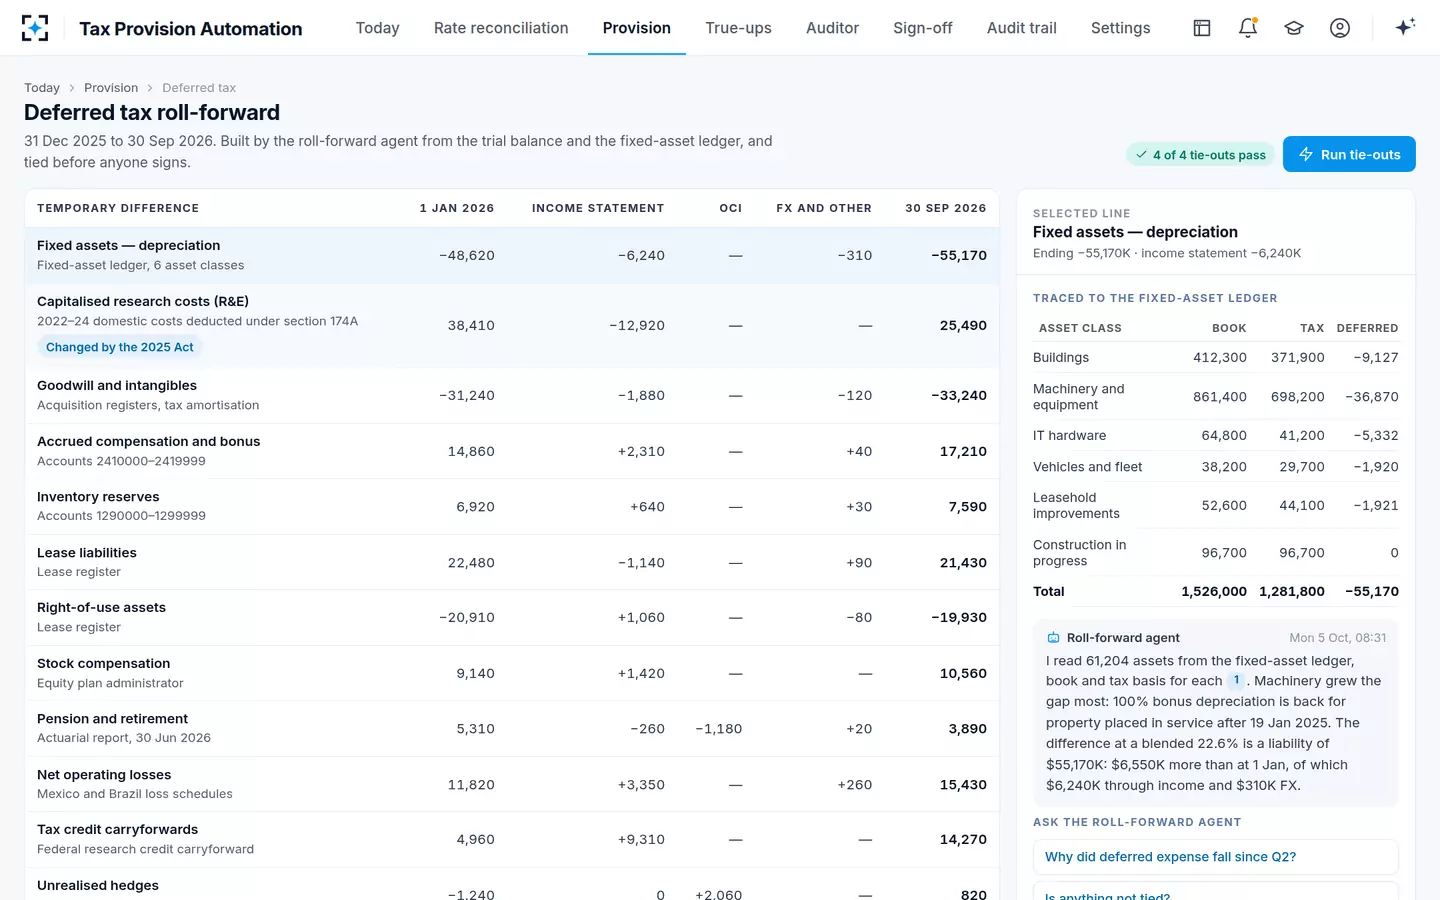Screen dimensions: 1440x900
Task: View the Audit trail tab
Action: tap(1022, 28)
